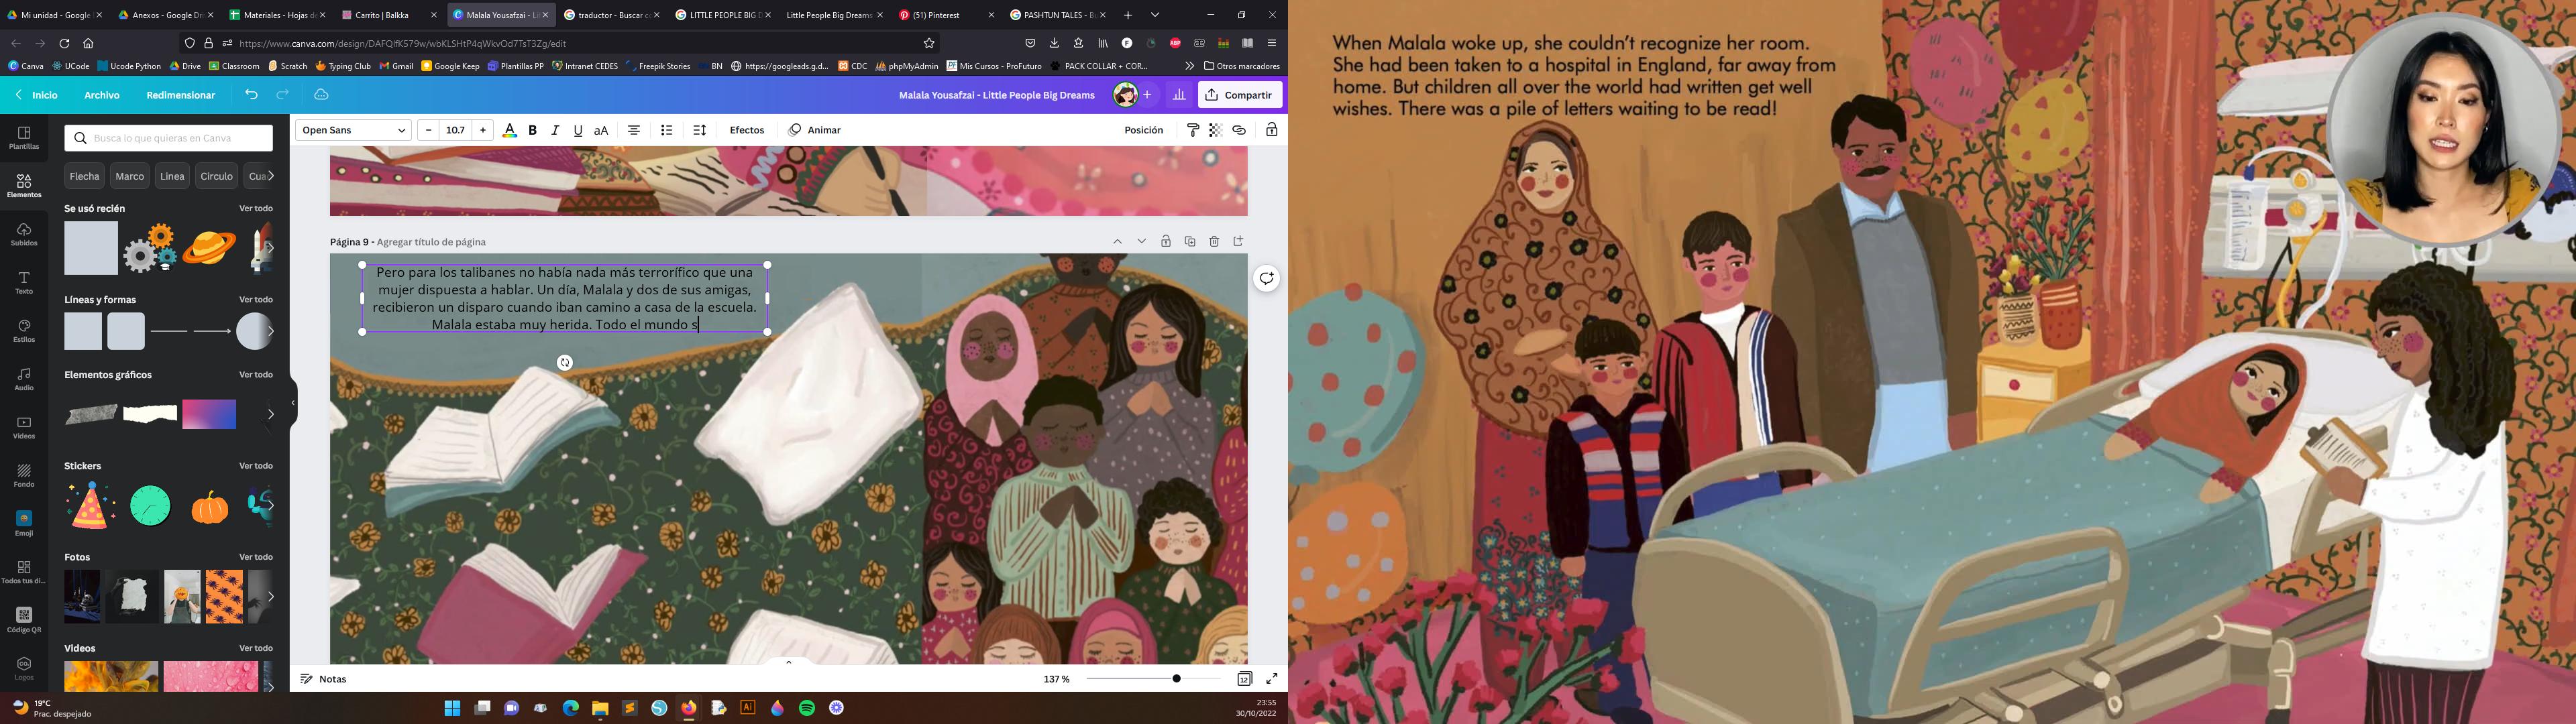Image resolution: width=2576 pixels, height=724 pixels.
Task: Toggle the lock icon in text toolbar
Action: 1272,130
